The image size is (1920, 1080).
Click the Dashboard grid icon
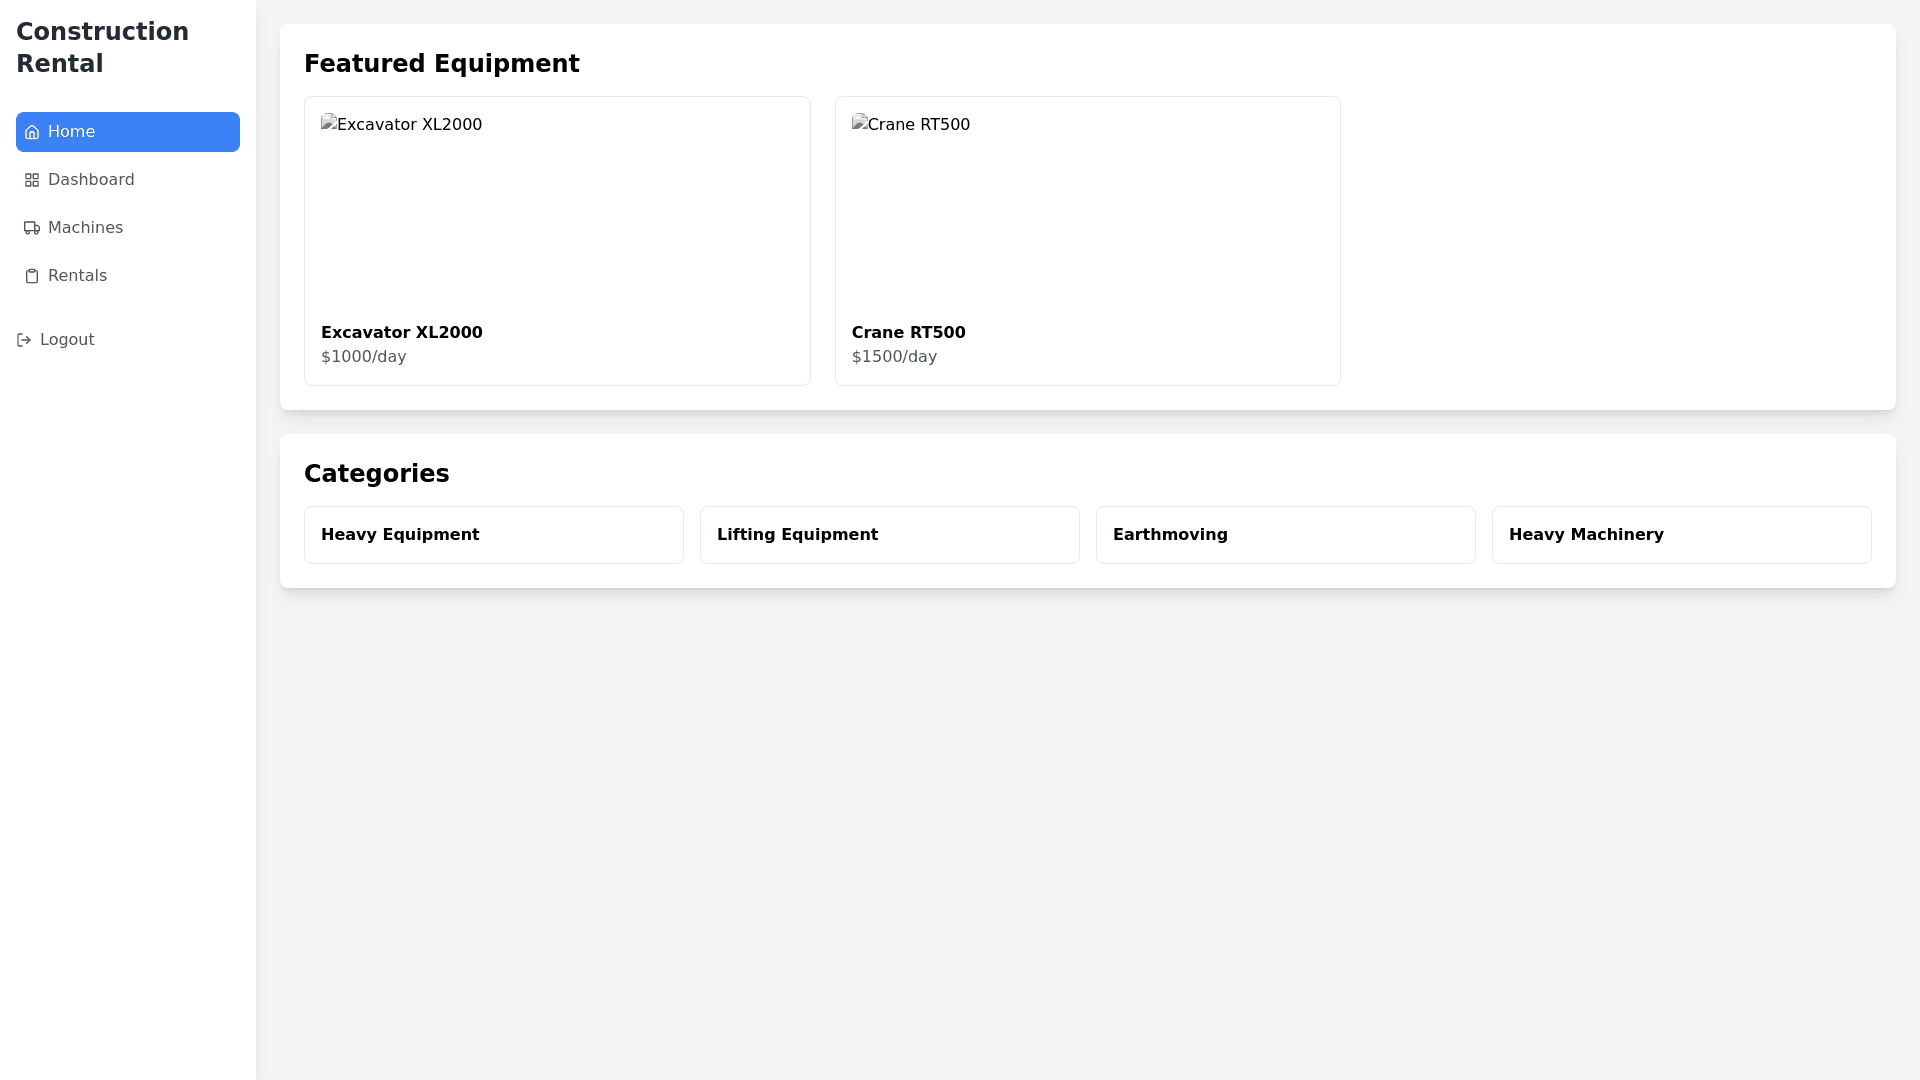click(32, 180)
